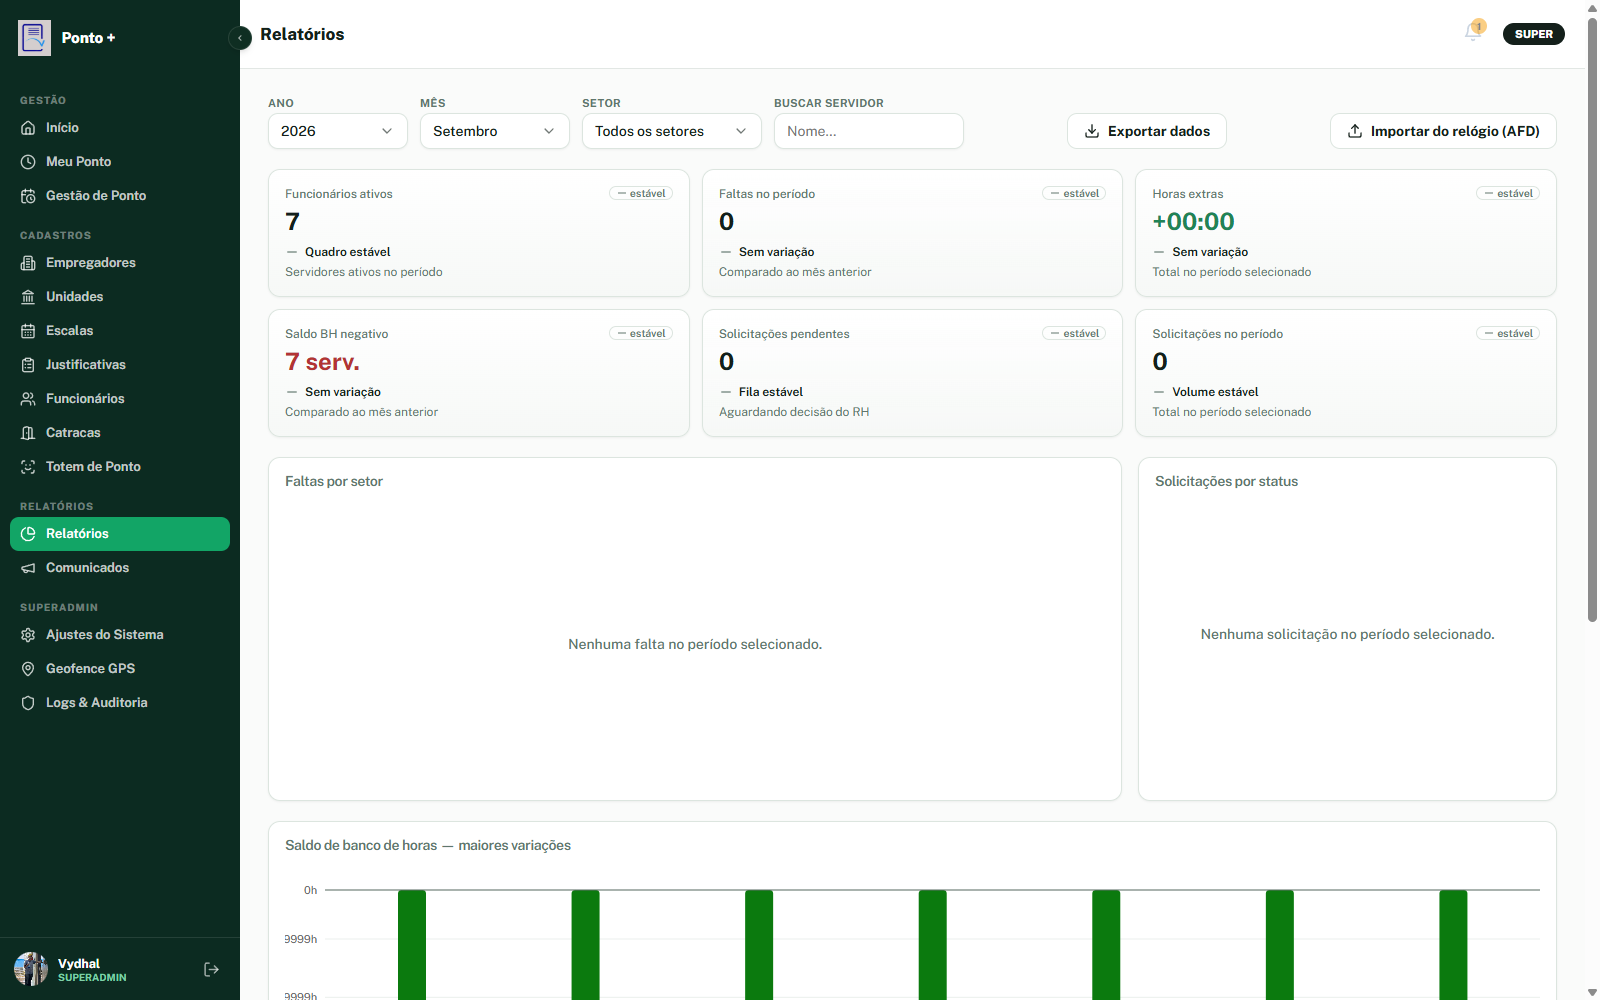Click the Início home icon

pos(28,128)
